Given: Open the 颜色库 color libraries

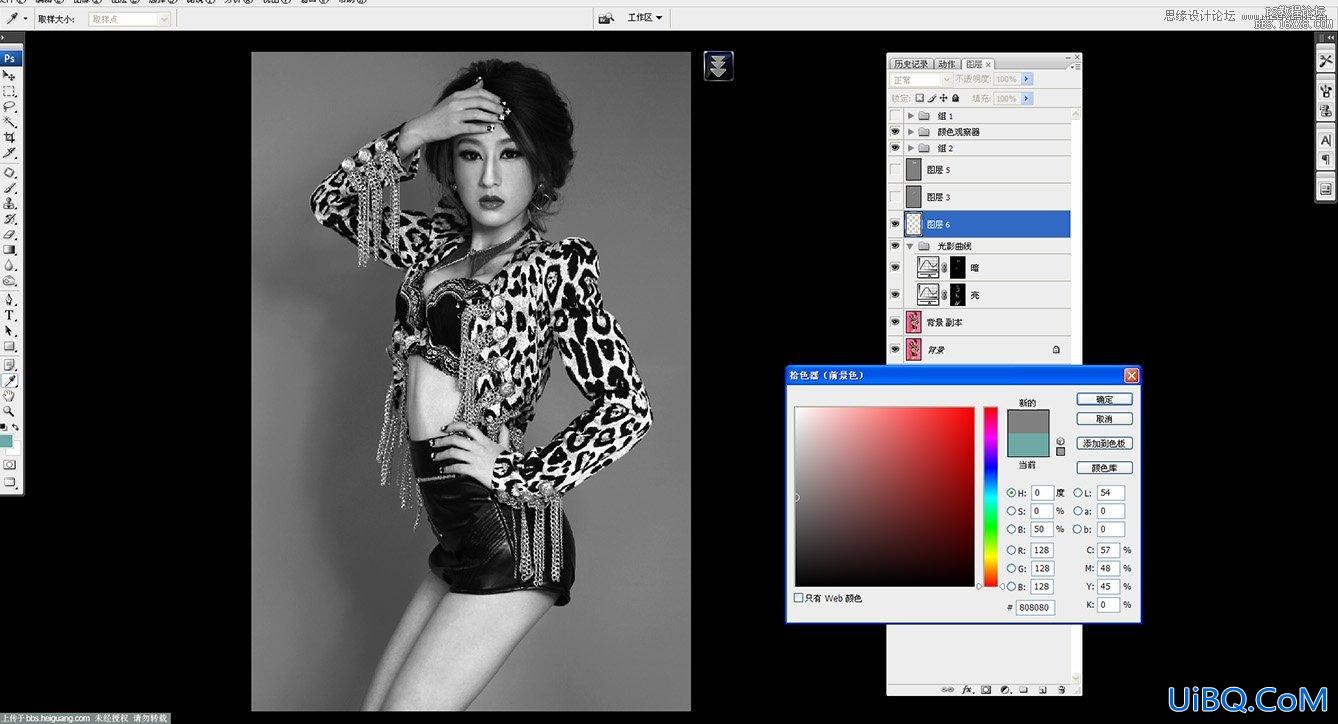Looking at the screenshot, I should click(x=1105, y=467).
